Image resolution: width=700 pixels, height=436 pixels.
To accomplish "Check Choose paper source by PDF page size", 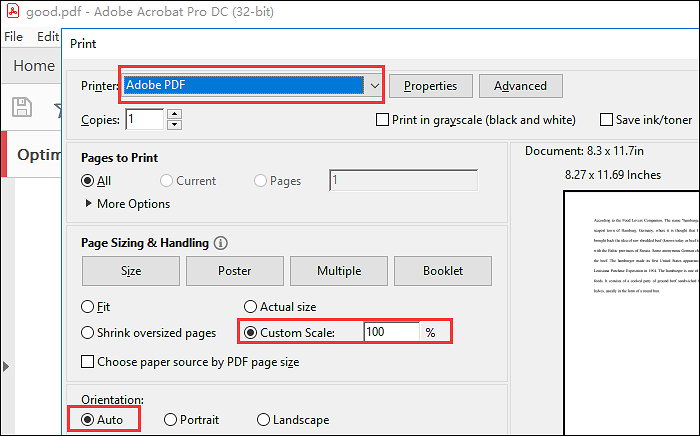I will tap(89, 361).
